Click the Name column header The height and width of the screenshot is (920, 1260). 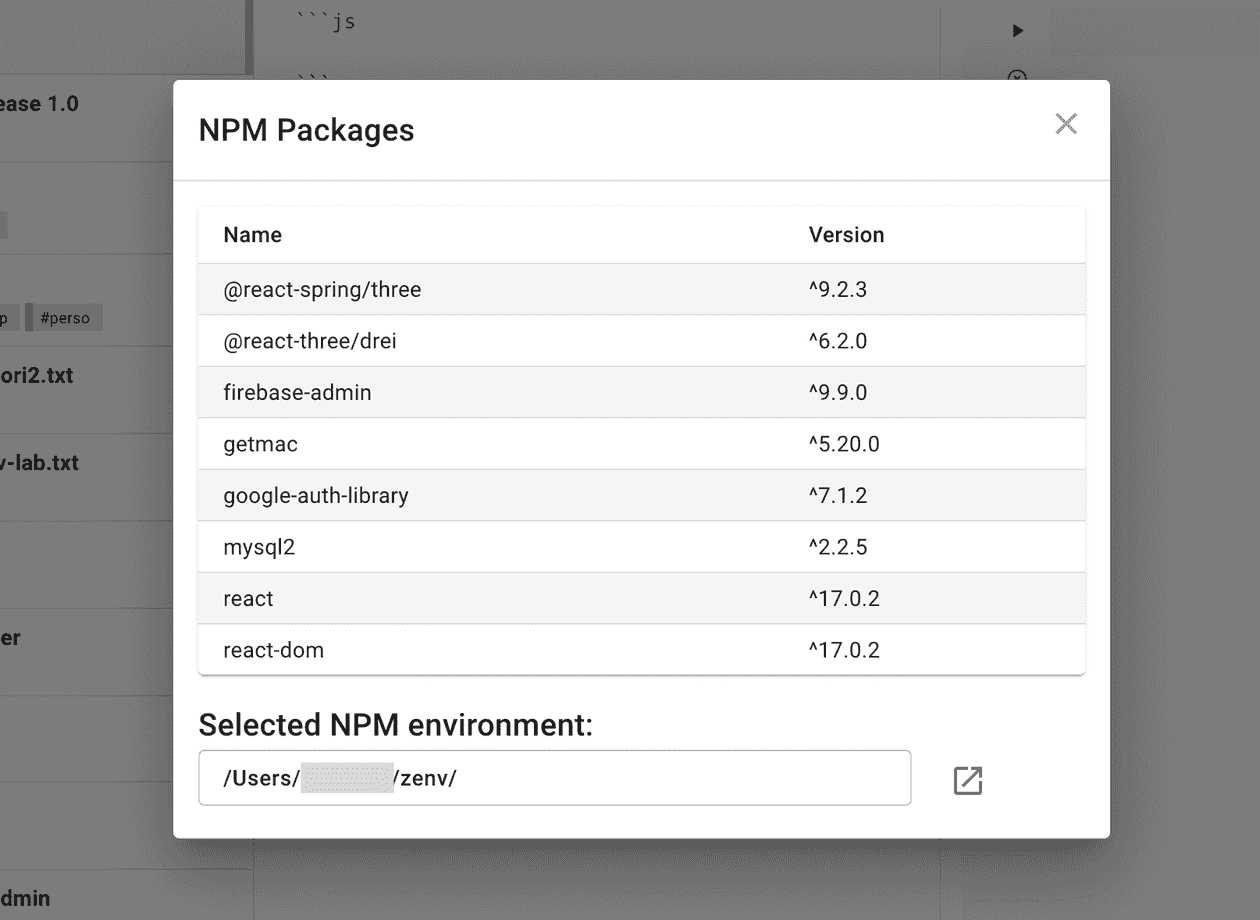pos(251,234)
